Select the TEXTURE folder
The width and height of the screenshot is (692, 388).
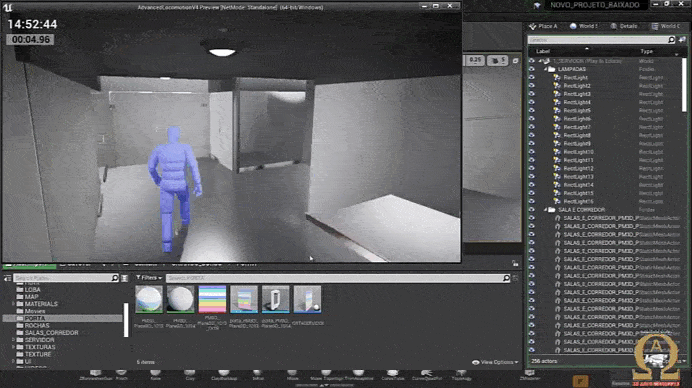click(38, 354)
